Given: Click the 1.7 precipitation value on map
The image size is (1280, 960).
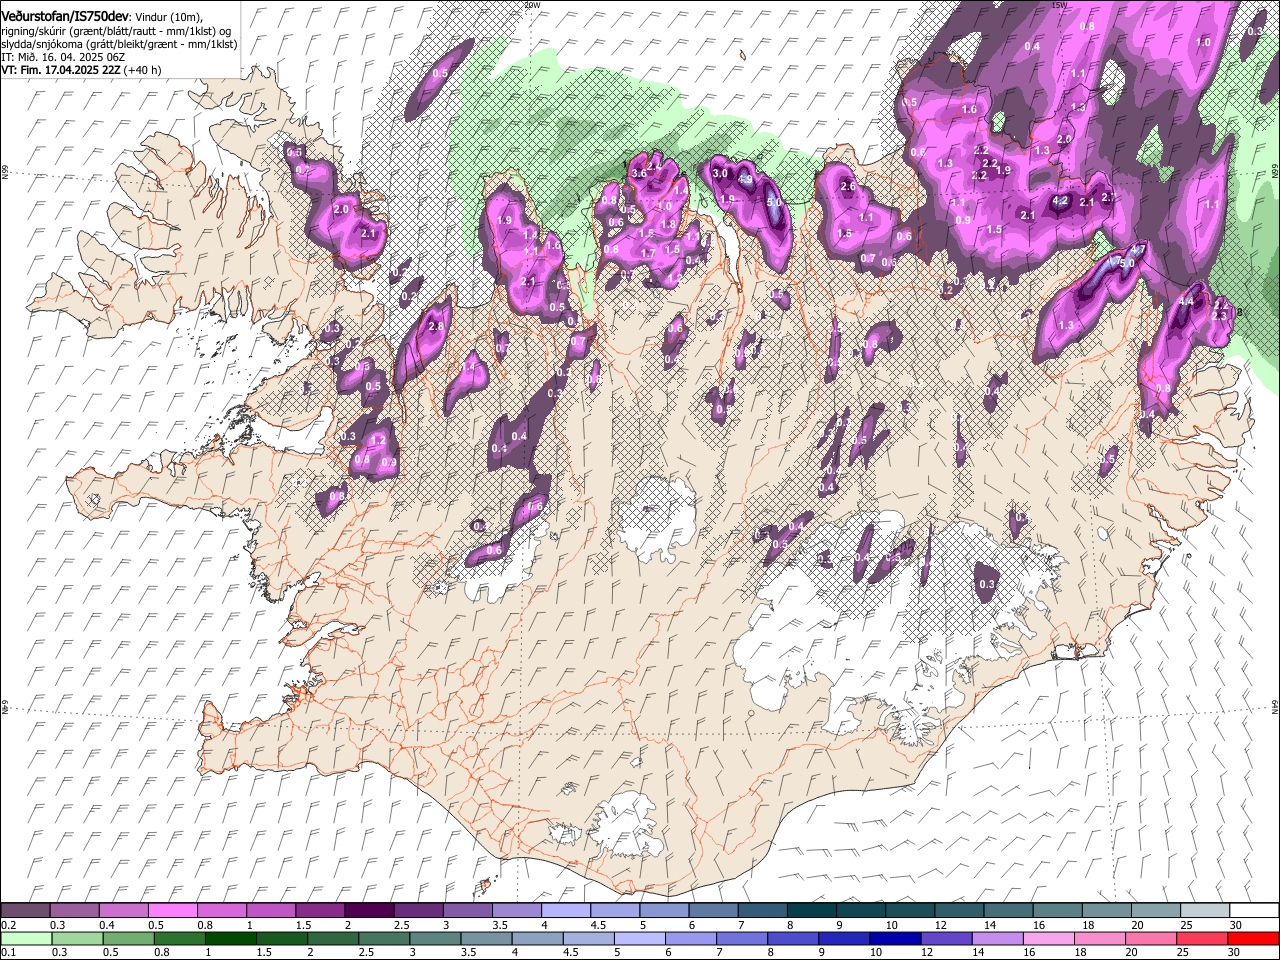Looking at the screenshot, I should (x=647, y=254).
